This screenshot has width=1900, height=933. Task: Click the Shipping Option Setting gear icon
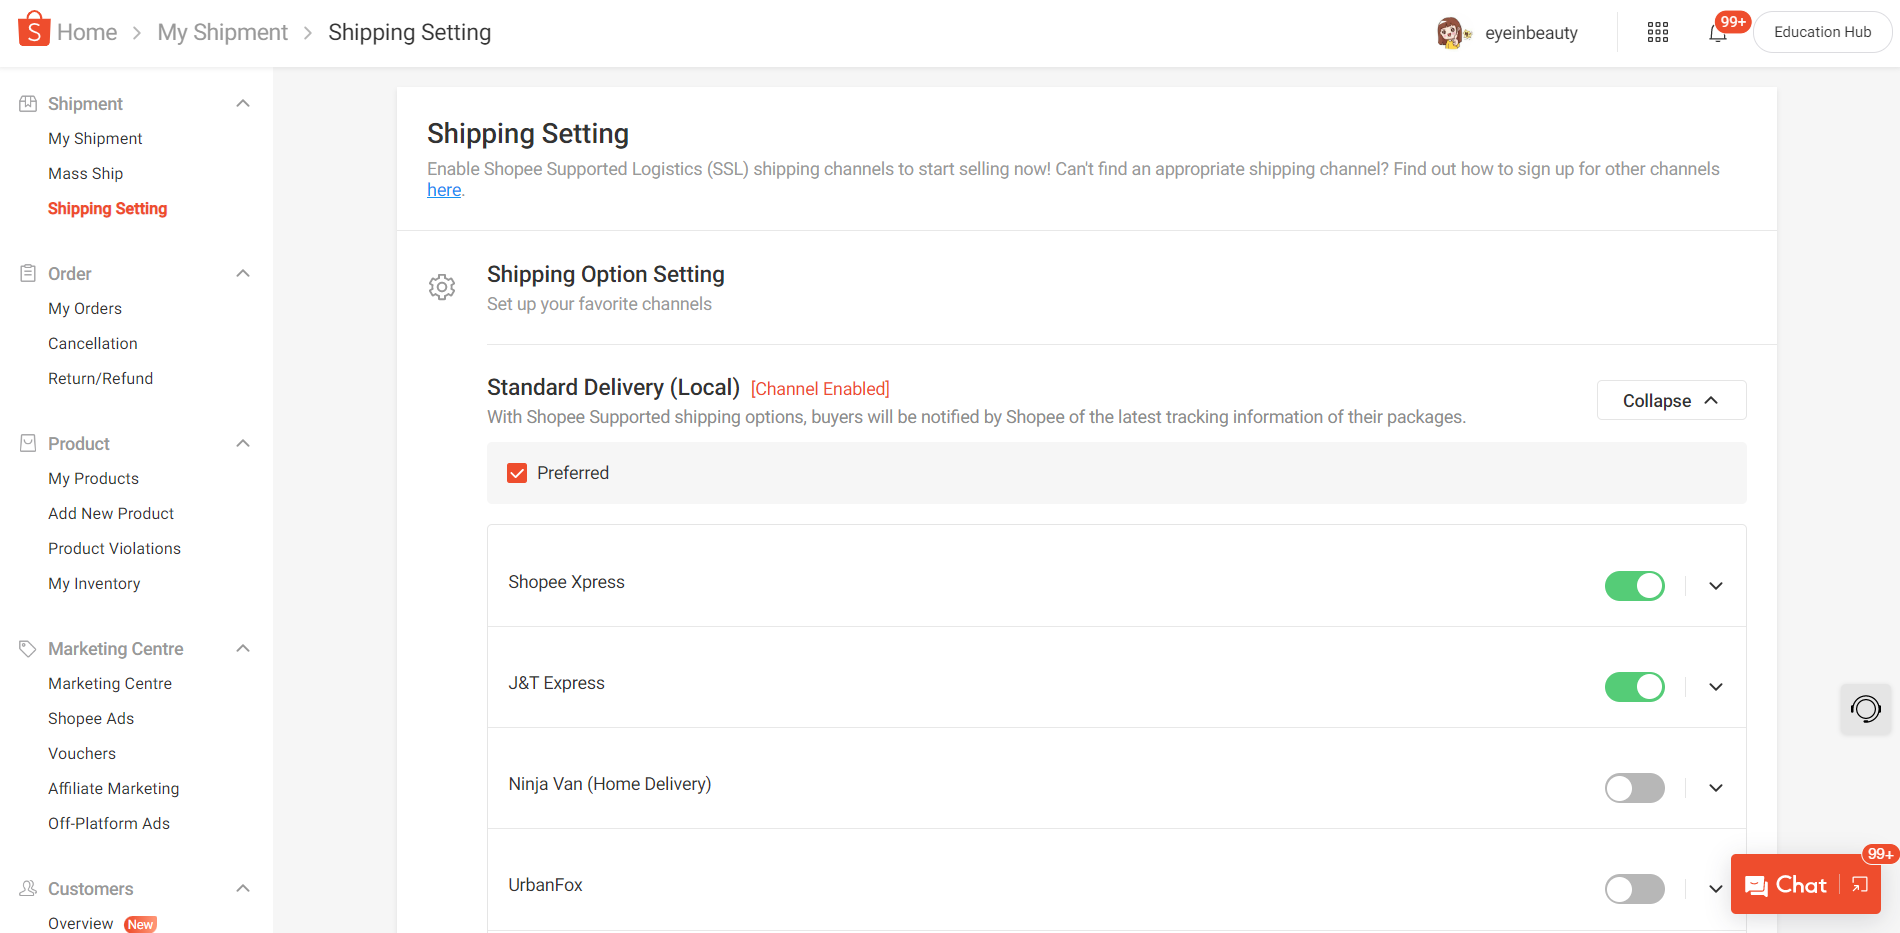(x=442, y=287)
